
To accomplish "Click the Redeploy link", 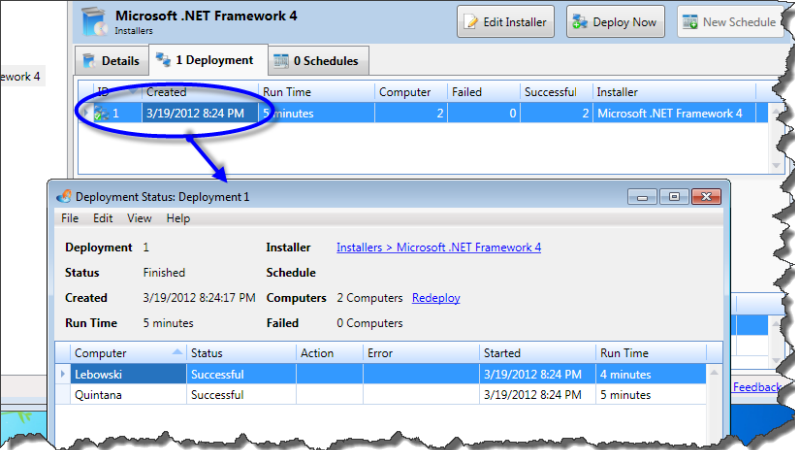I will (436, 298).
